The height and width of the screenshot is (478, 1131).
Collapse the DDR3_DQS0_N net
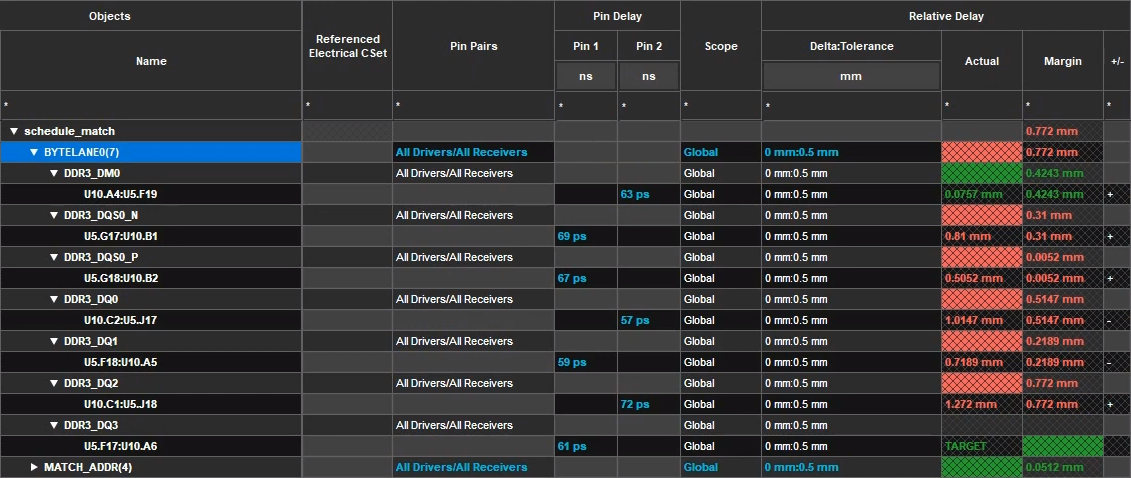pos(54,215)
